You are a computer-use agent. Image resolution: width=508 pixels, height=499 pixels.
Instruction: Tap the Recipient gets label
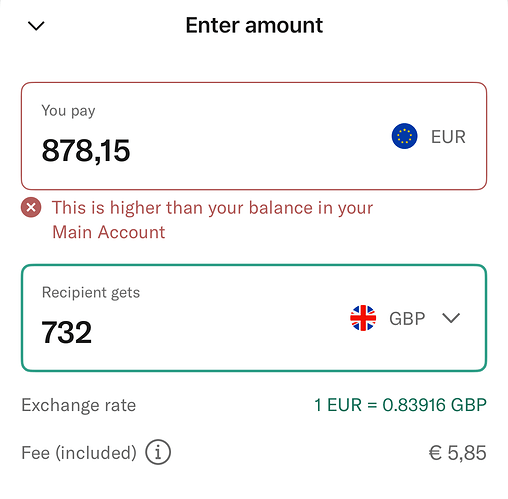click(91, 293)
